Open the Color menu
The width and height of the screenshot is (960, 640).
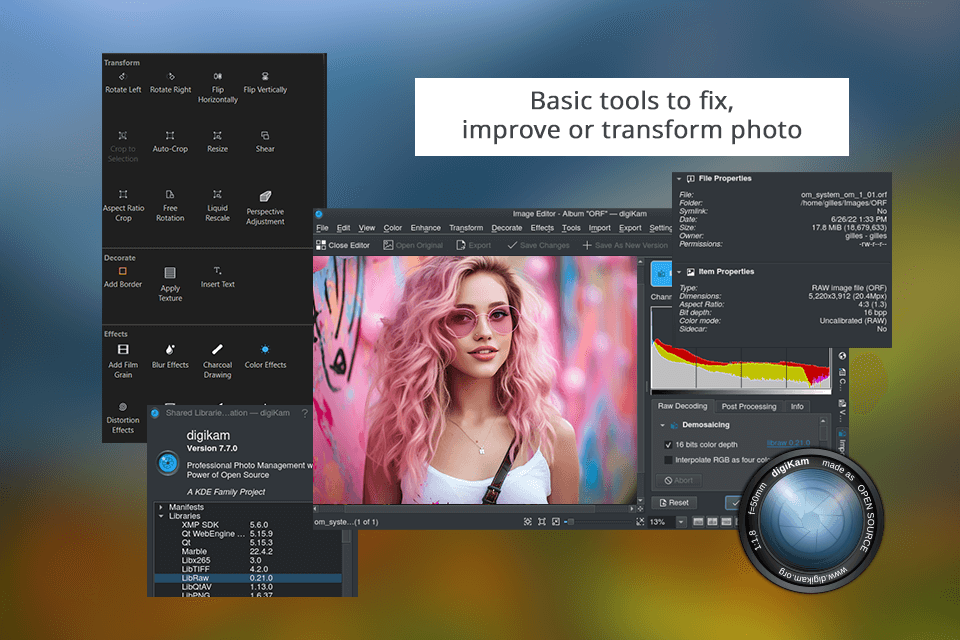[392, 228]
